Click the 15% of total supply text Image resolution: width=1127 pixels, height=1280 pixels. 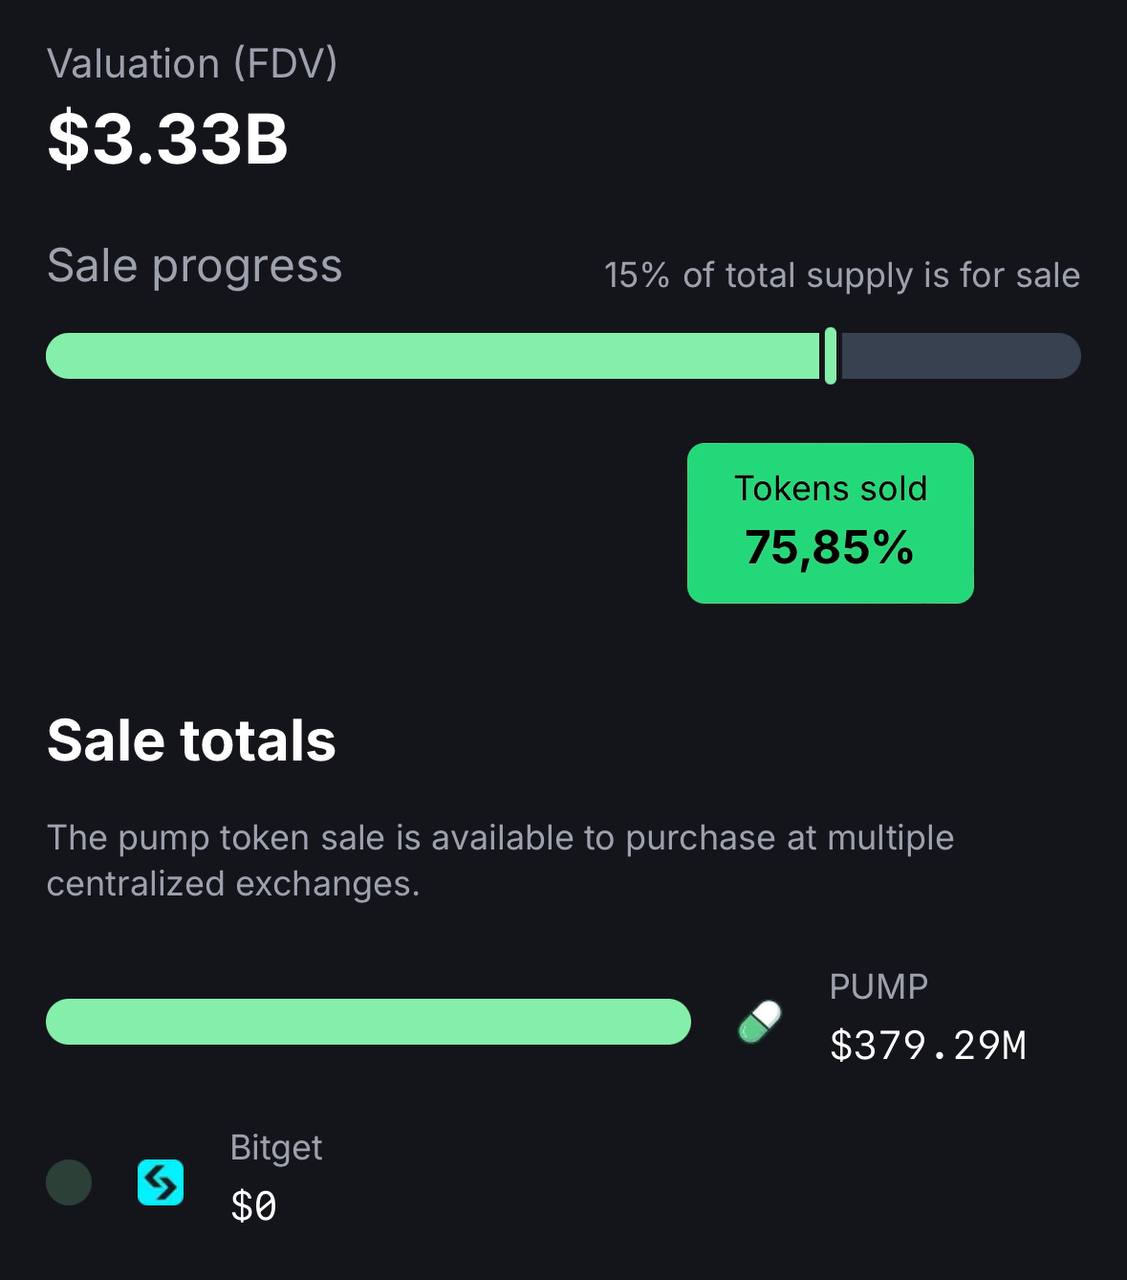tap(842, 275)
